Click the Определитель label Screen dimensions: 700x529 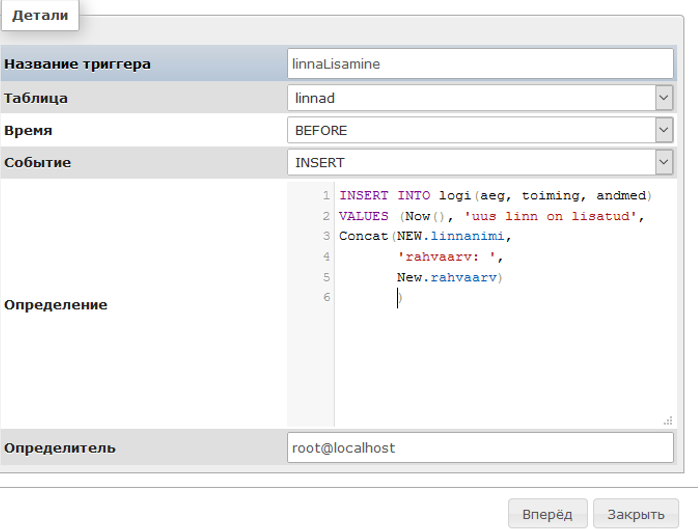point(60,448)
